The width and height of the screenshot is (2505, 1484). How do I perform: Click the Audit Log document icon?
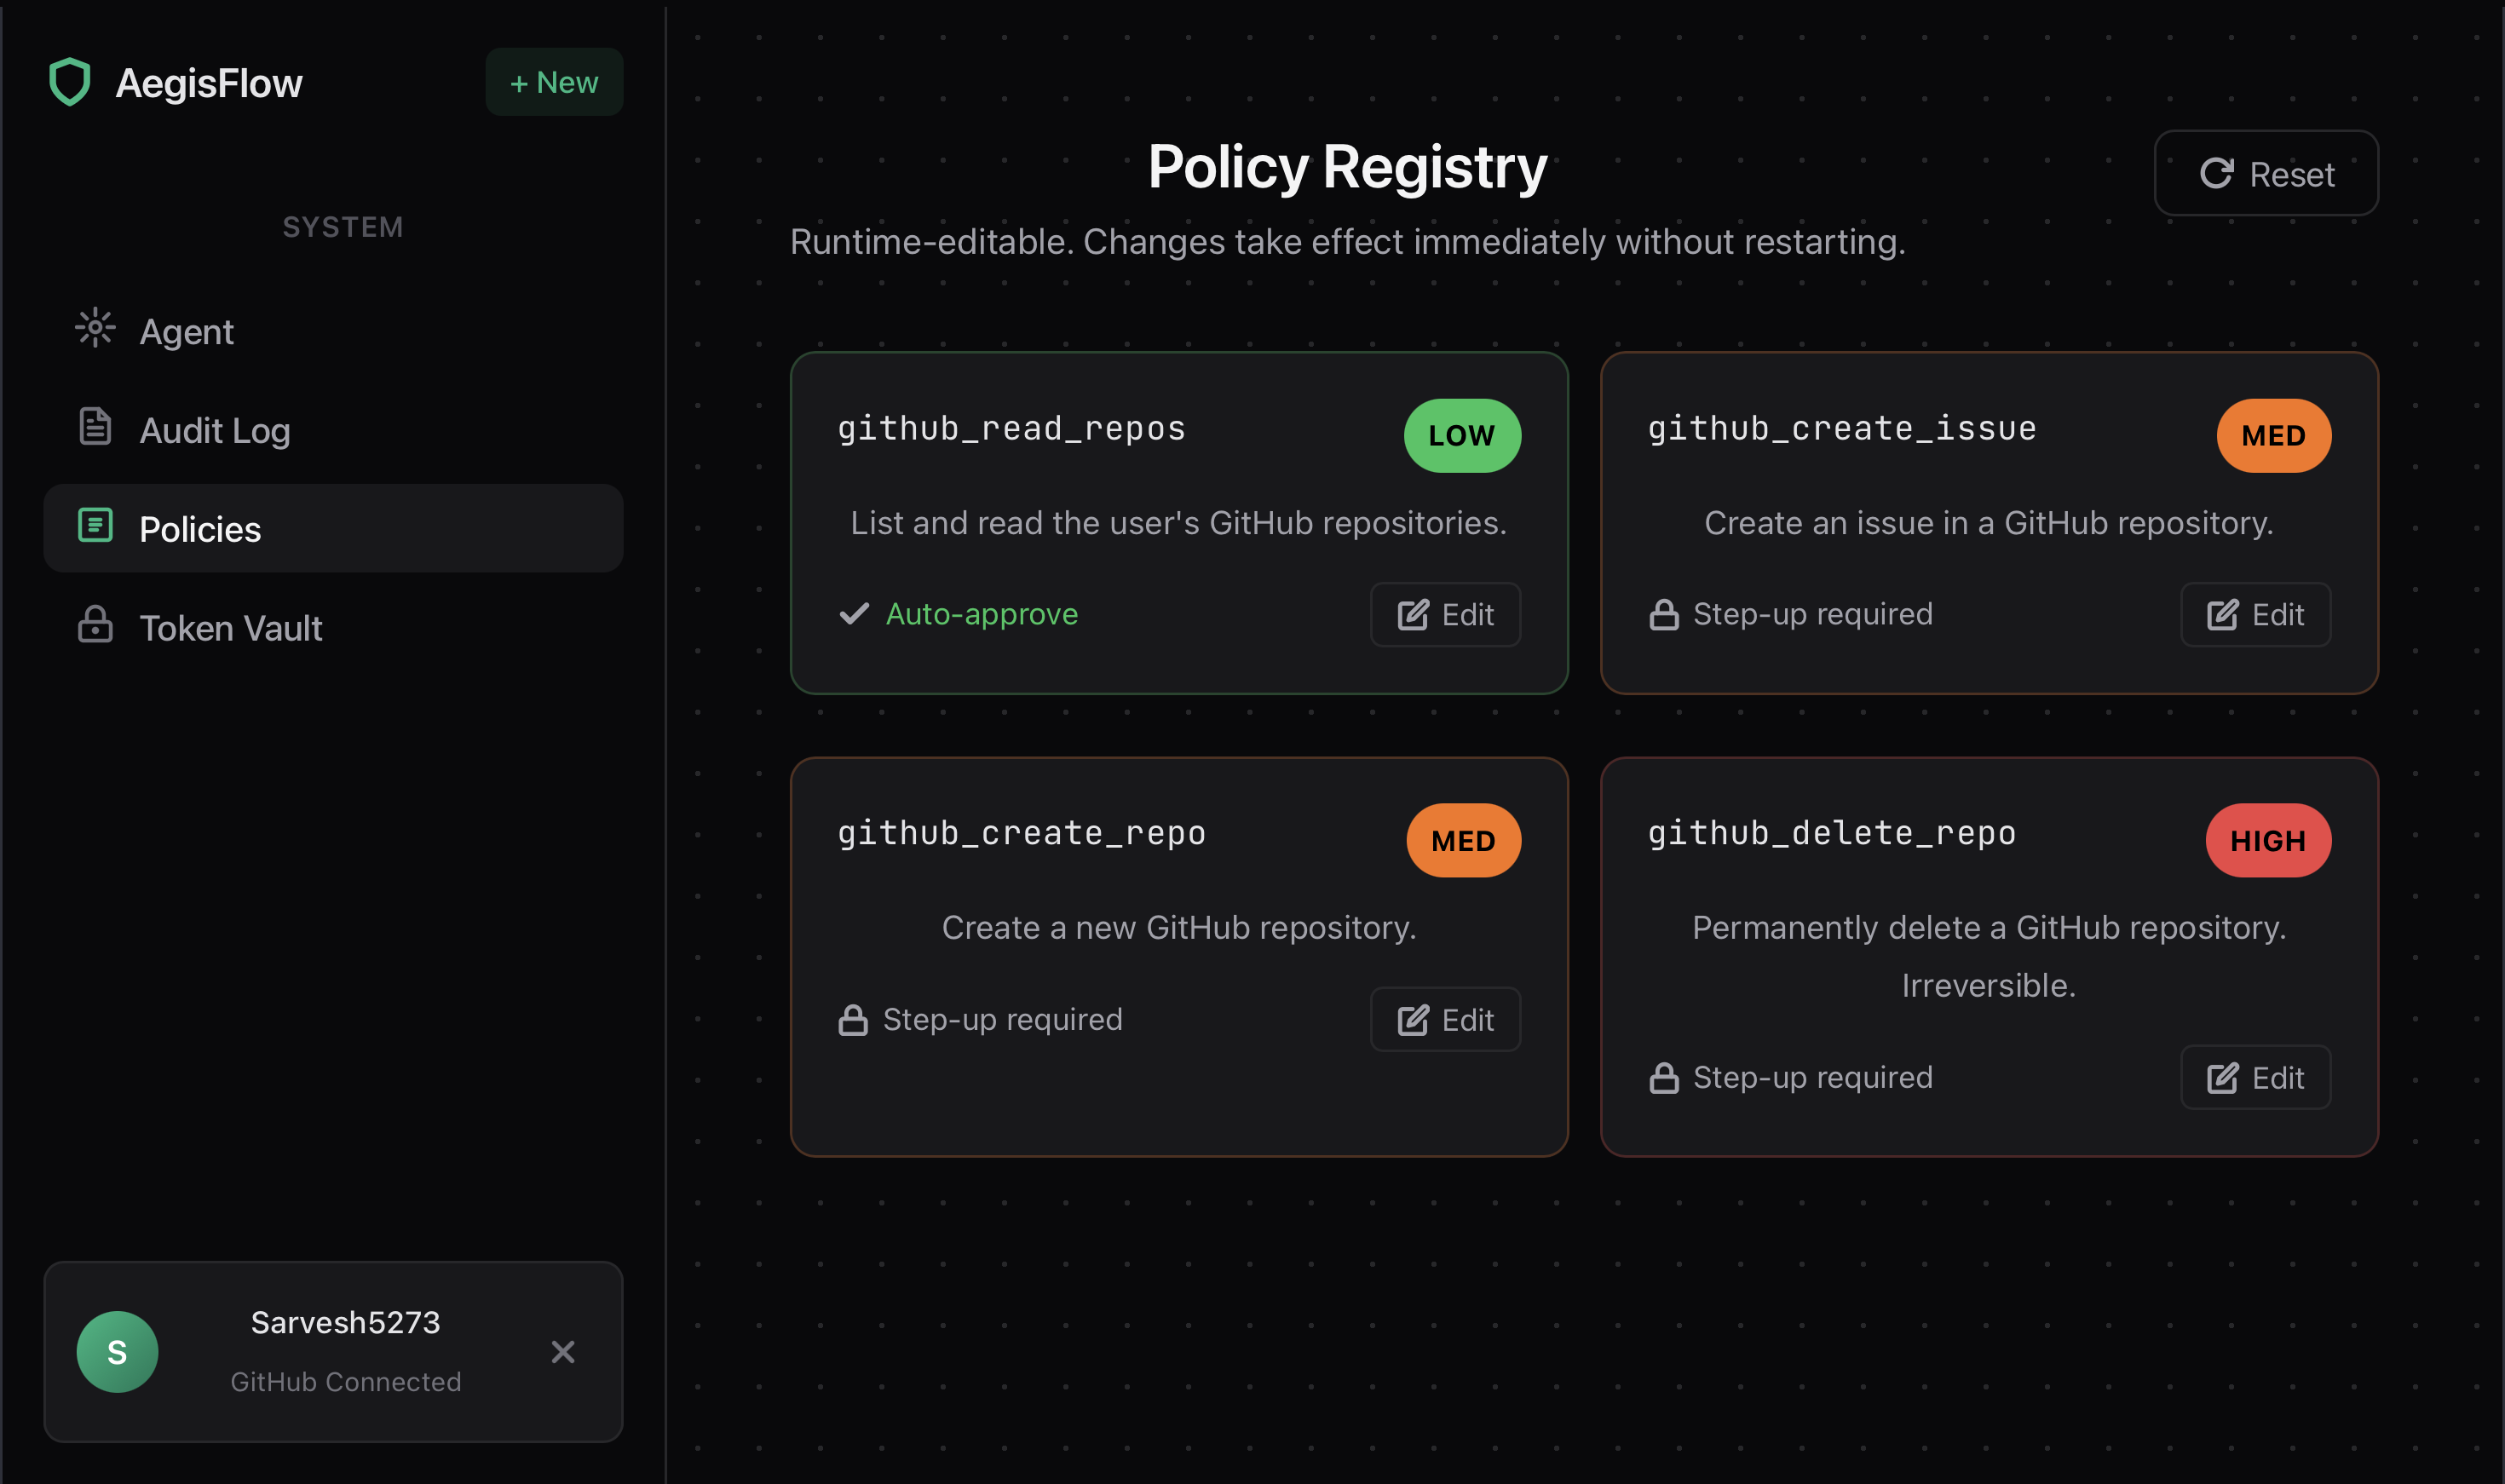point(95,427)
